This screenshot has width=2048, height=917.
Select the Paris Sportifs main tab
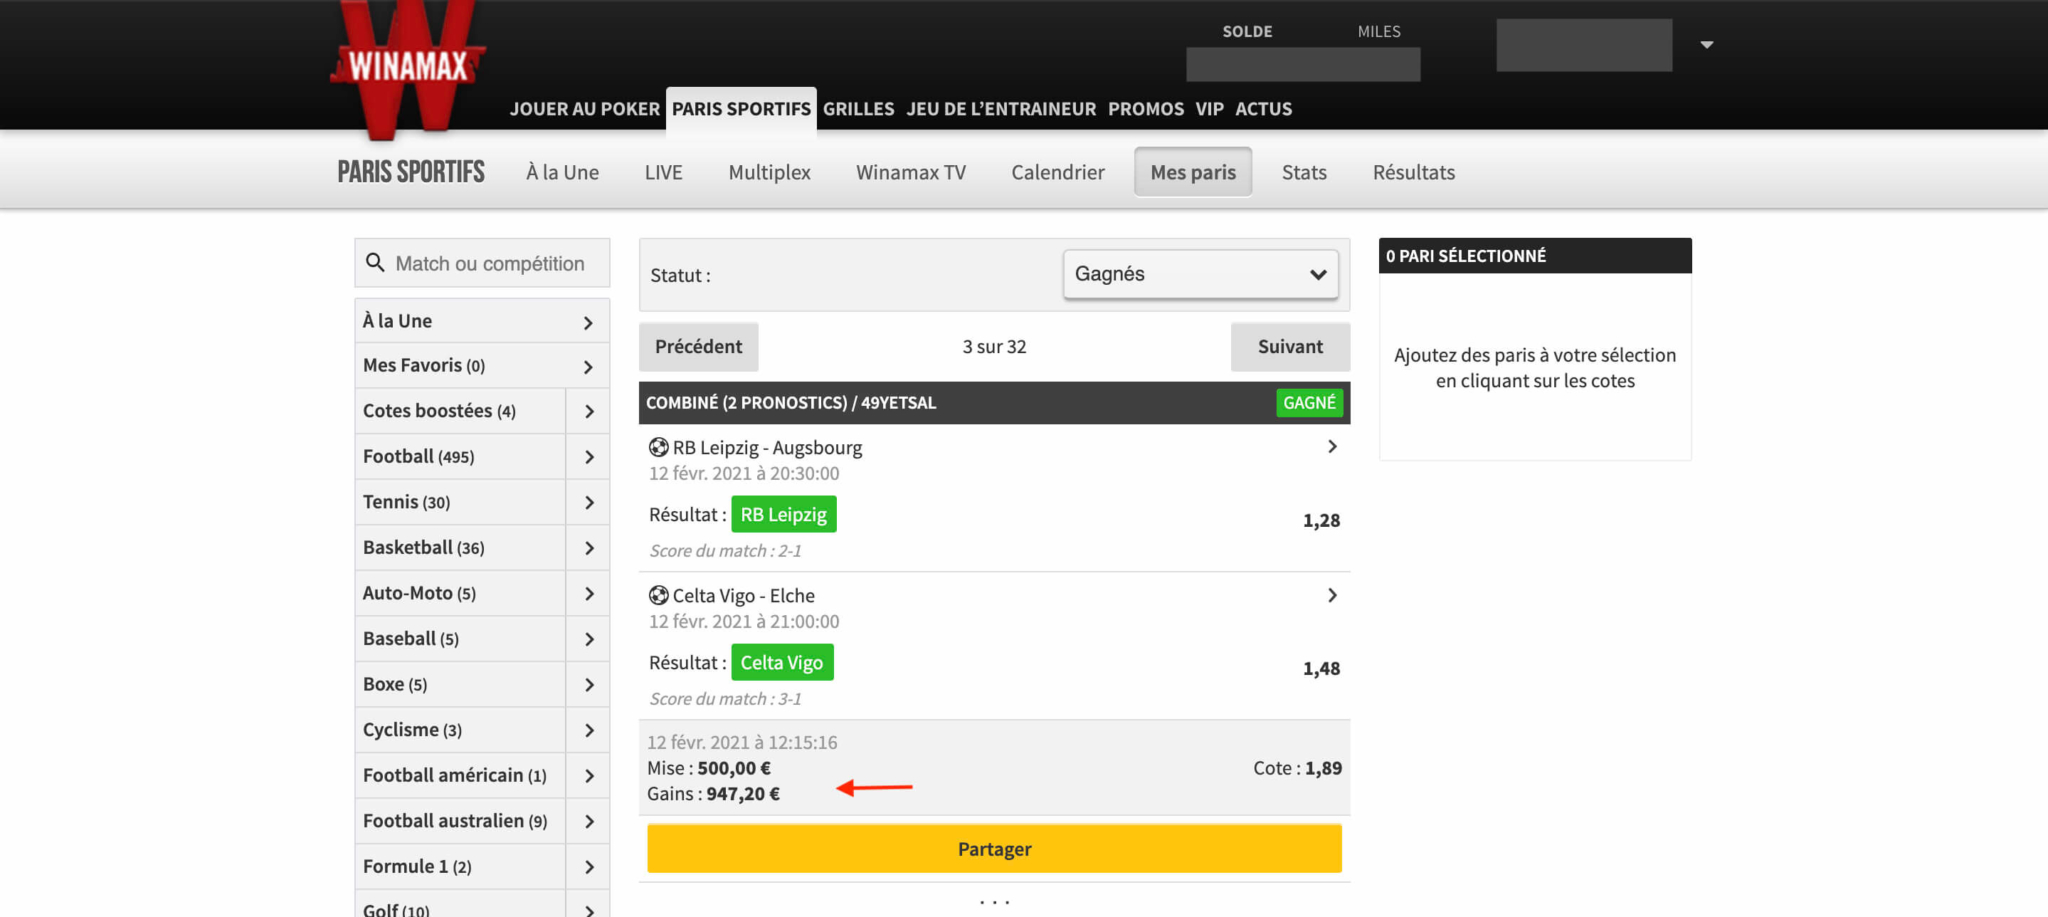click(741, 109)
